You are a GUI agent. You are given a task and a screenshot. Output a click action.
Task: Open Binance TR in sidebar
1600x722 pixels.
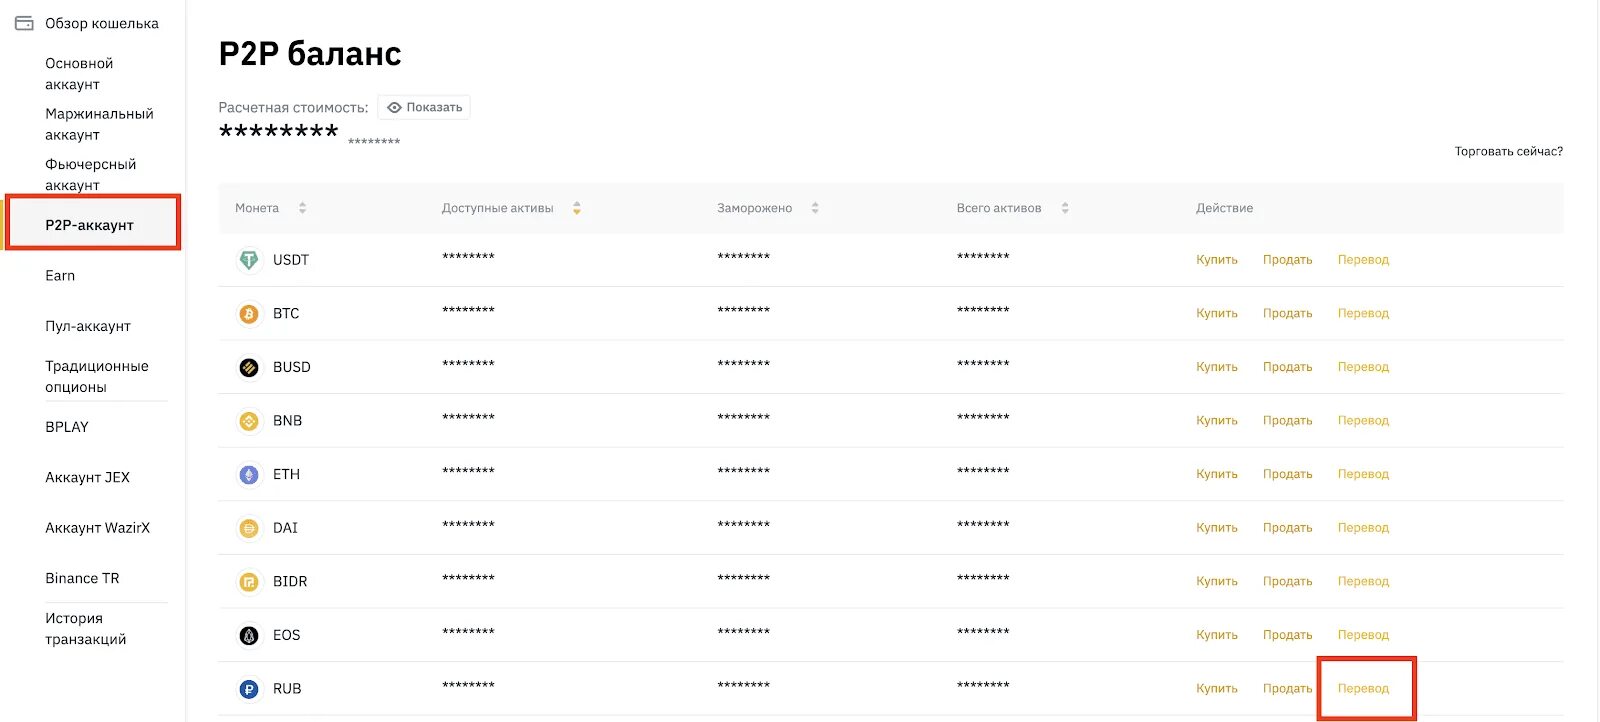point(82,578)
